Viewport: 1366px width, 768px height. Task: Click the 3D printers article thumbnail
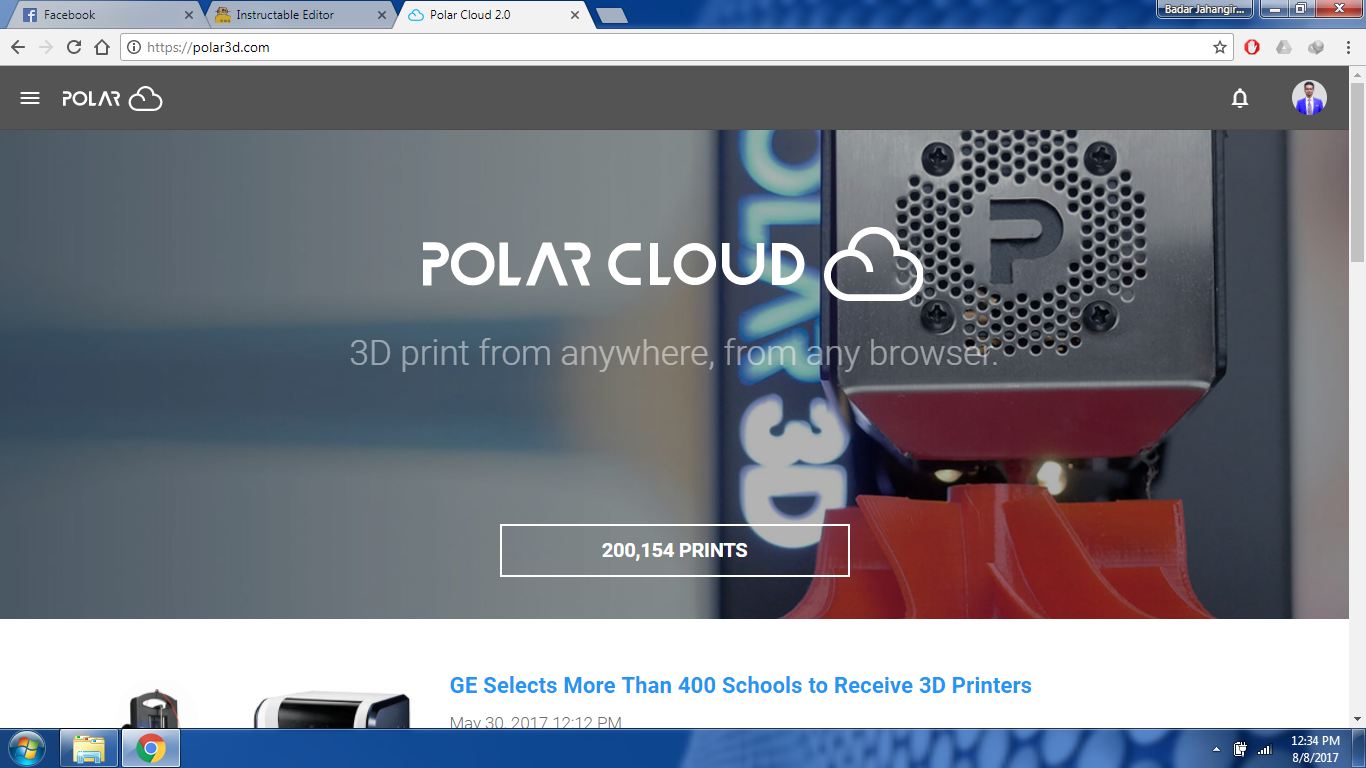[x=265, y=705]
